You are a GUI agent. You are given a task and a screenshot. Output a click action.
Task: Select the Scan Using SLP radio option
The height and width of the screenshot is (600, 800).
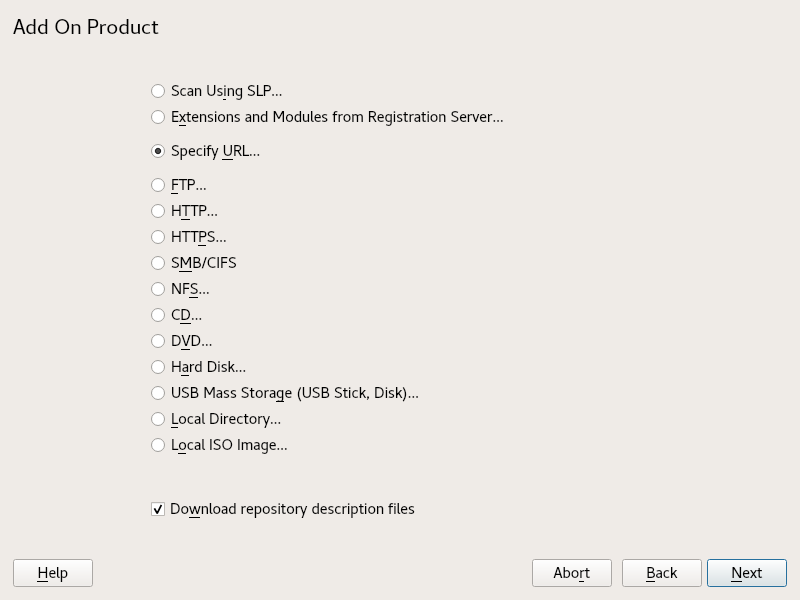[x=158, y=91]
